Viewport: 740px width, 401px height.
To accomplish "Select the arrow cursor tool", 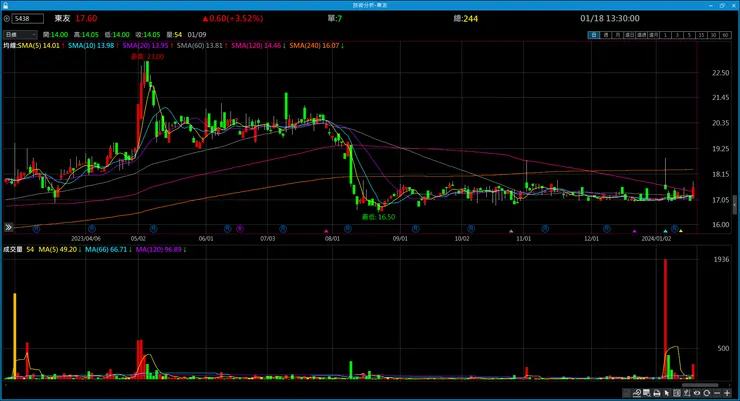I will pyautogui.click(x=666, y=393).
